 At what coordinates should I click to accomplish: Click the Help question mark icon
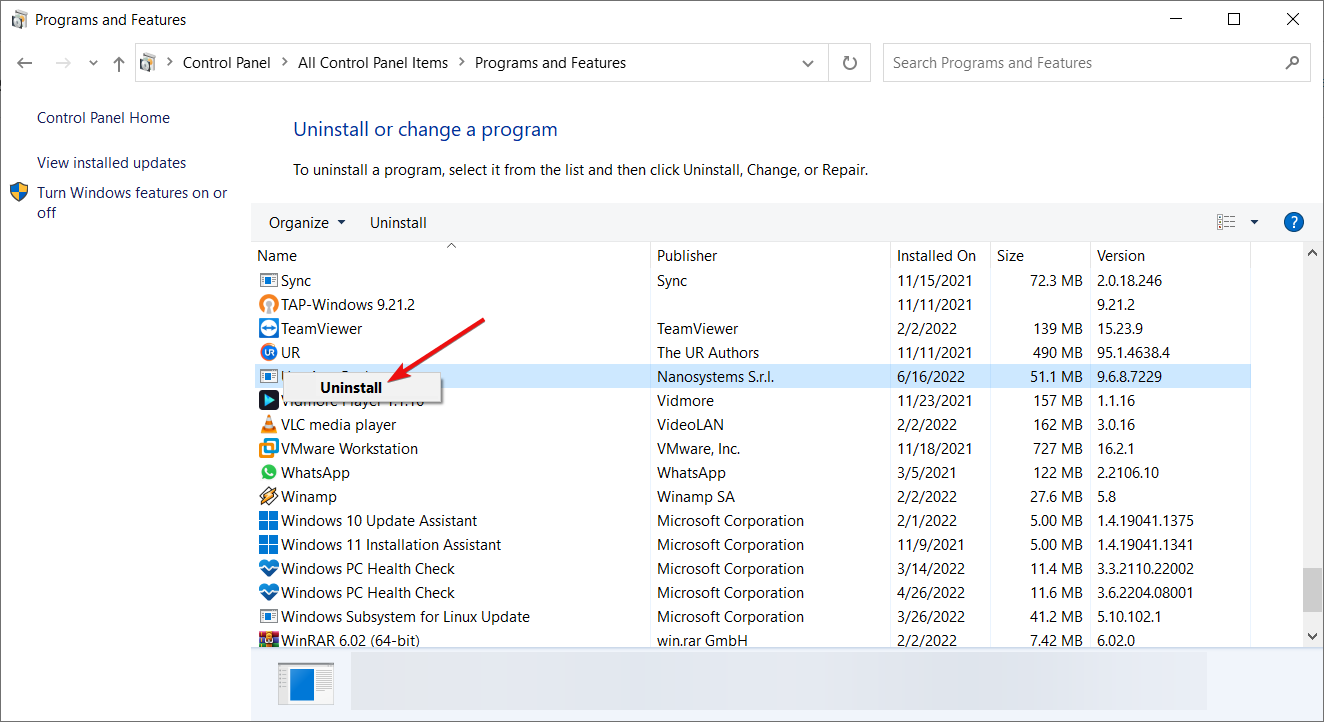pyautogui.click(x=1293, y=222)
